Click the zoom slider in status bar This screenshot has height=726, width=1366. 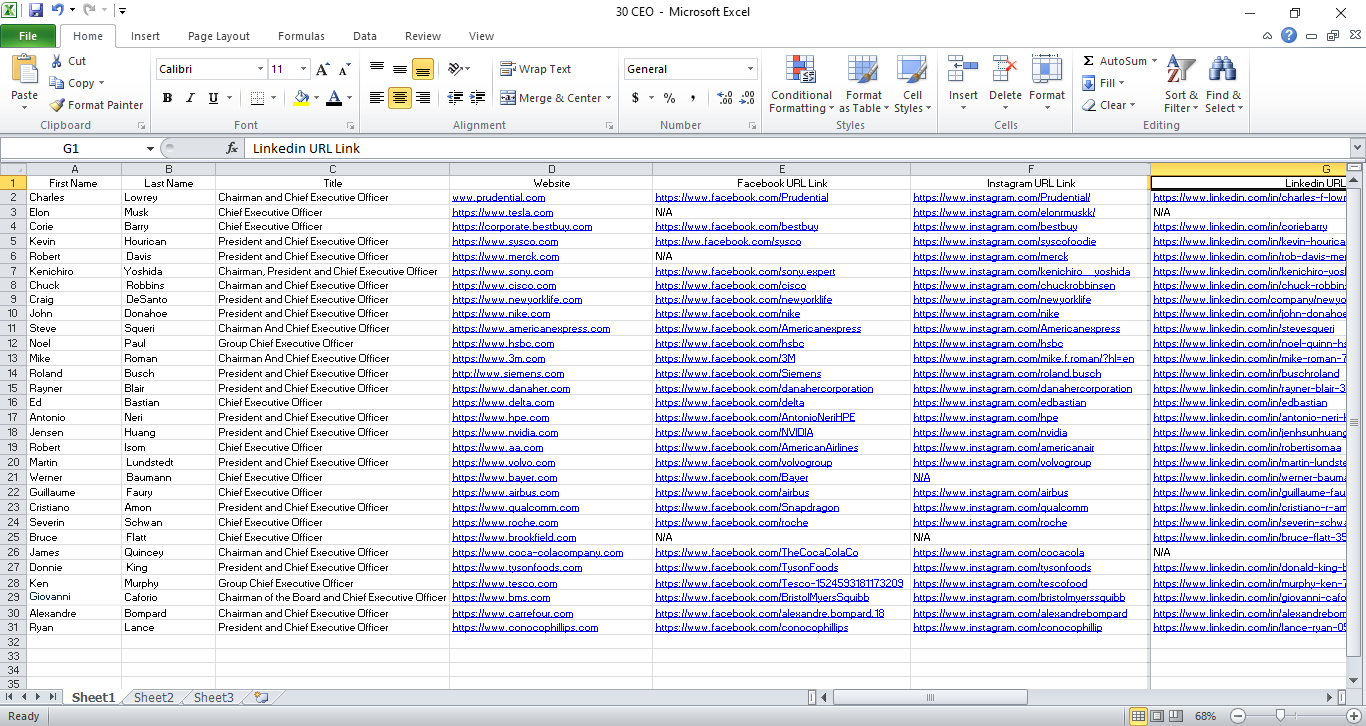pyautogui.click(x=1279, y=716)
